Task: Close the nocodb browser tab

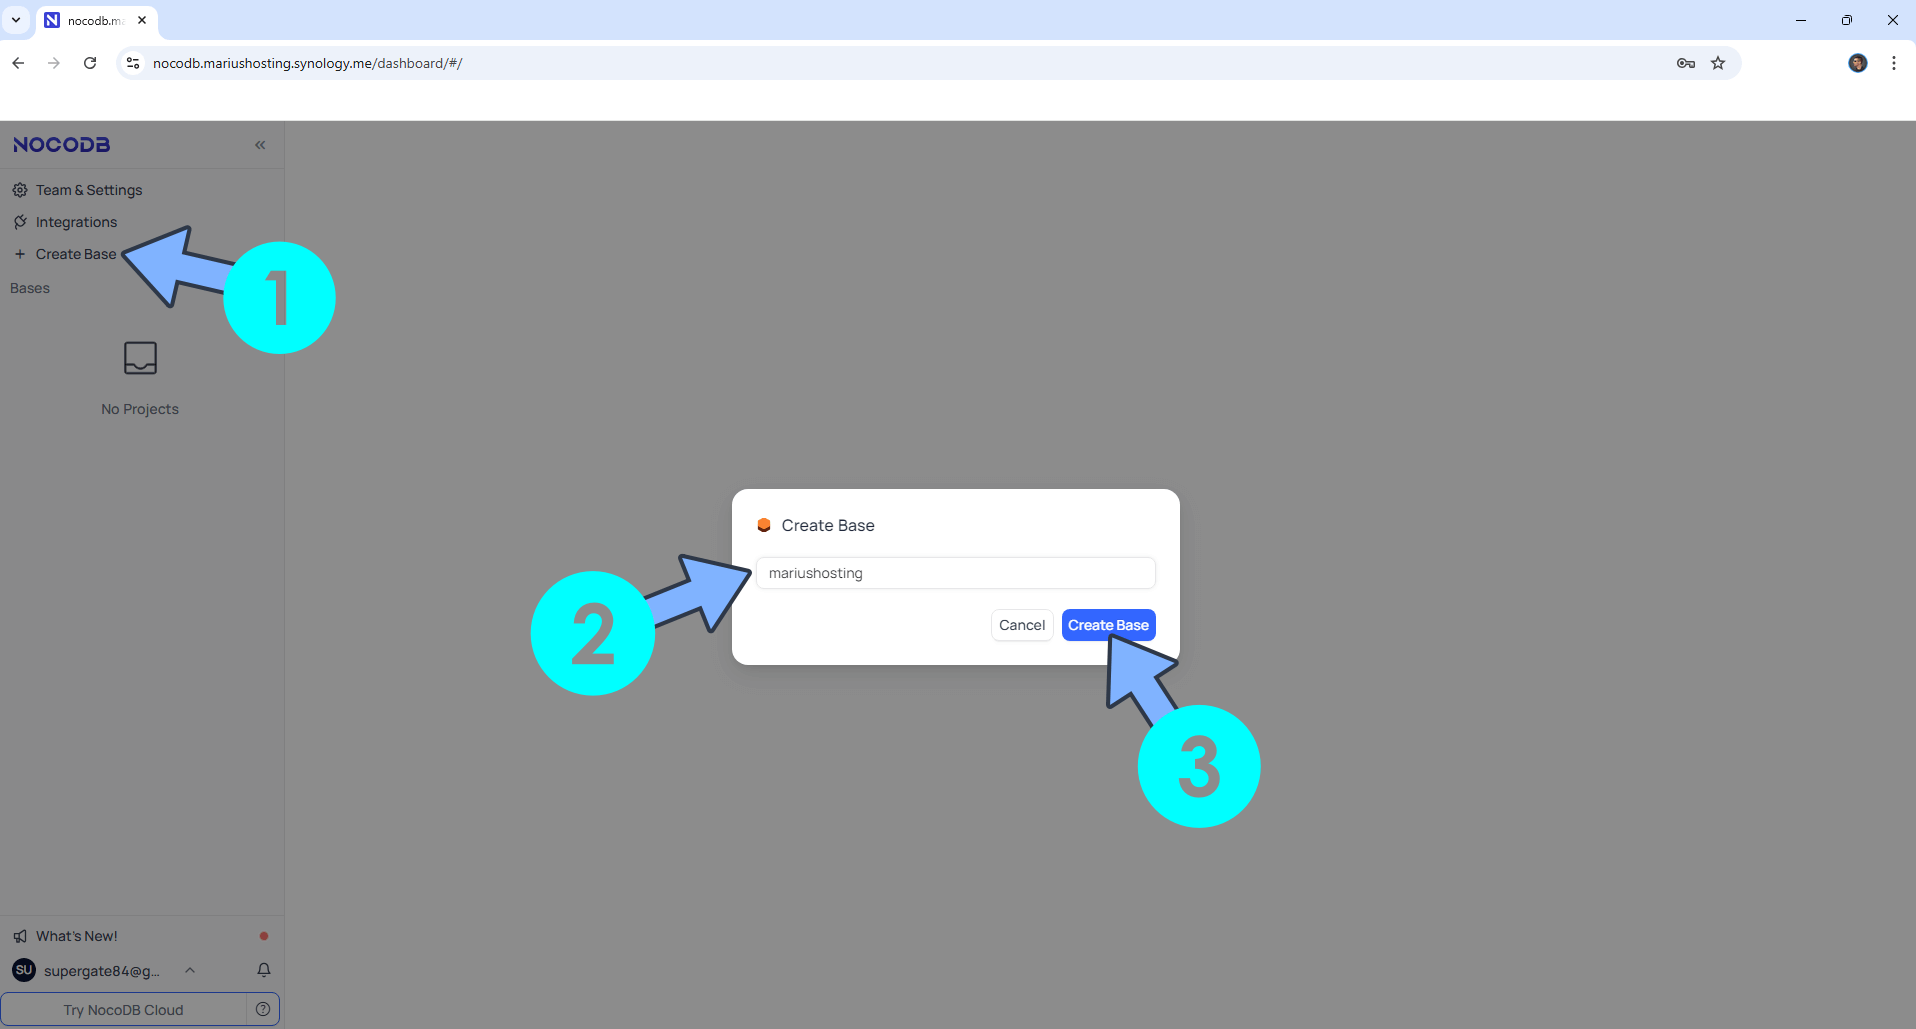Action: point(142,20)
